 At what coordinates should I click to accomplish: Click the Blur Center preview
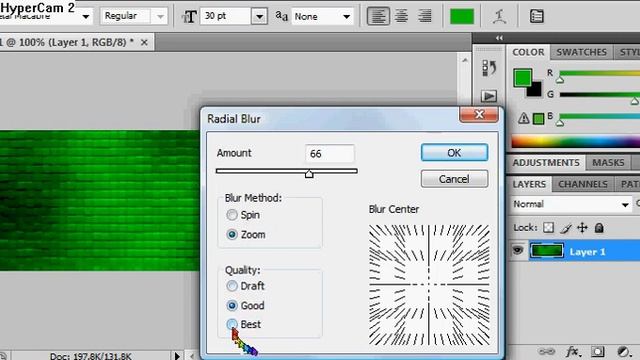pos(429,284)
